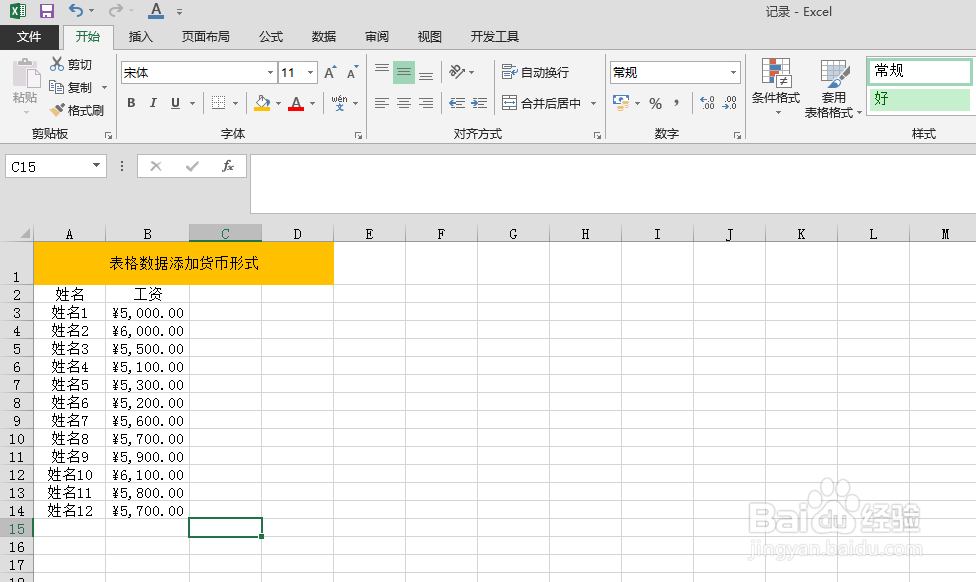Toggle bold formatting
976x582 pixels.
click(x=130, y=103)
